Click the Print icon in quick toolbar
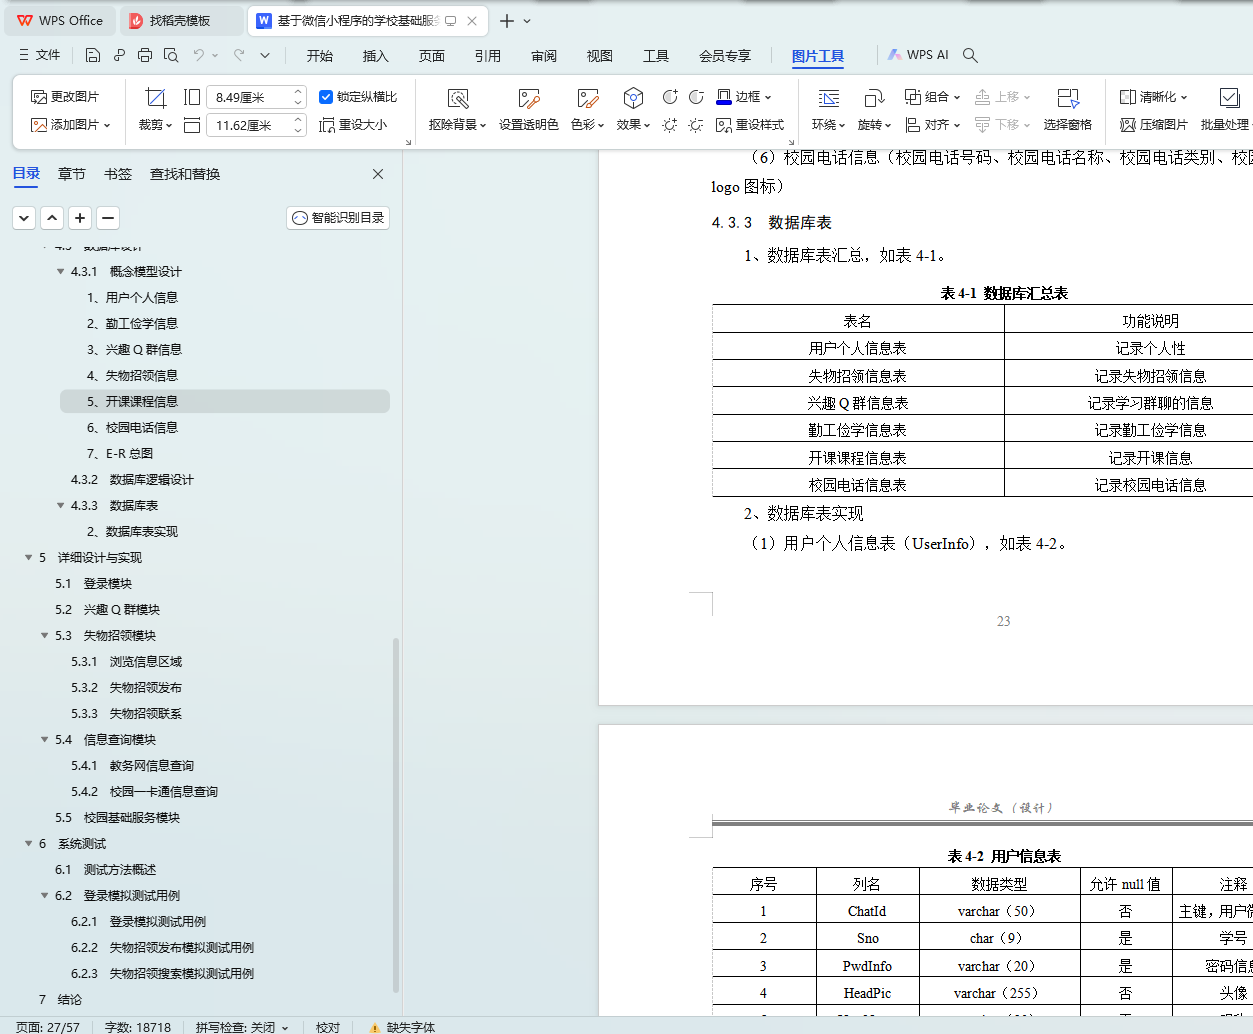The image size is (1253, 1034). [x=145, y=55]
